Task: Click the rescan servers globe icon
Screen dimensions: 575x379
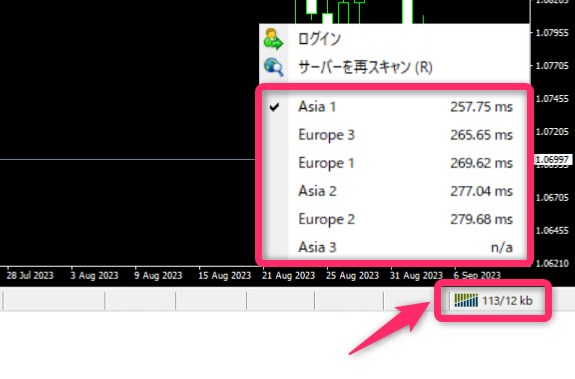Action: point(274,67)
